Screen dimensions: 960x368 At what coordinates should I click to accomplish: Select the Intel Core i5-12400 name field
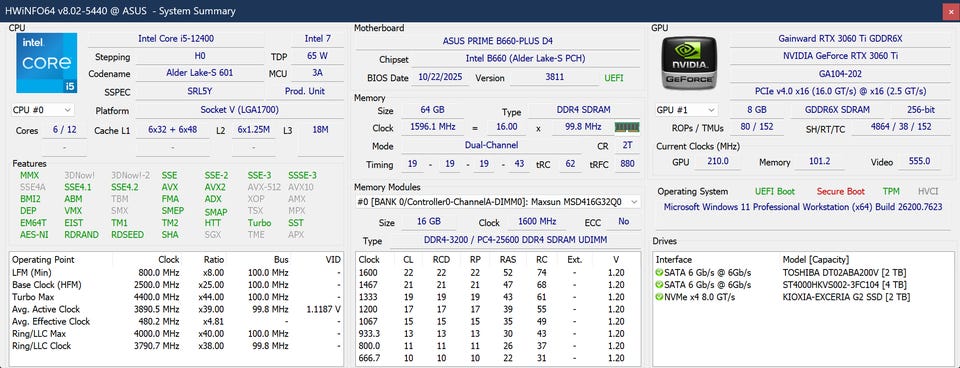pos(176,39)
